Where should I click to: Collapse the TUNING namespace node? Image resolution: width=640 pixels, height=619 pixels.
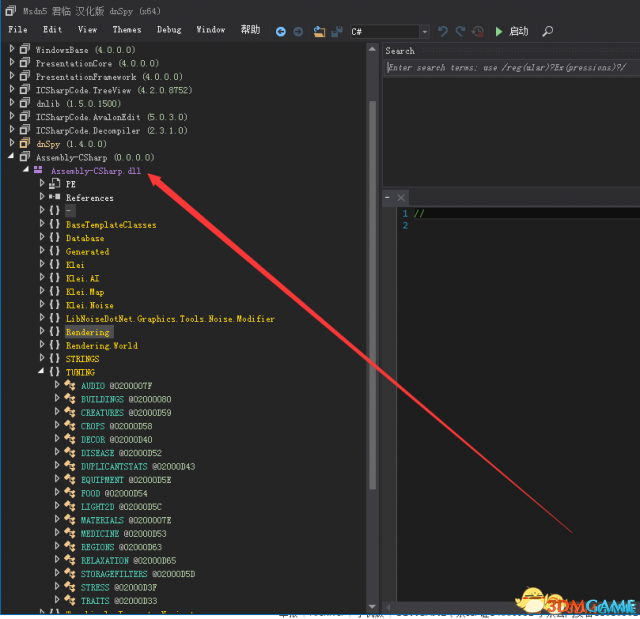point(41,371)
